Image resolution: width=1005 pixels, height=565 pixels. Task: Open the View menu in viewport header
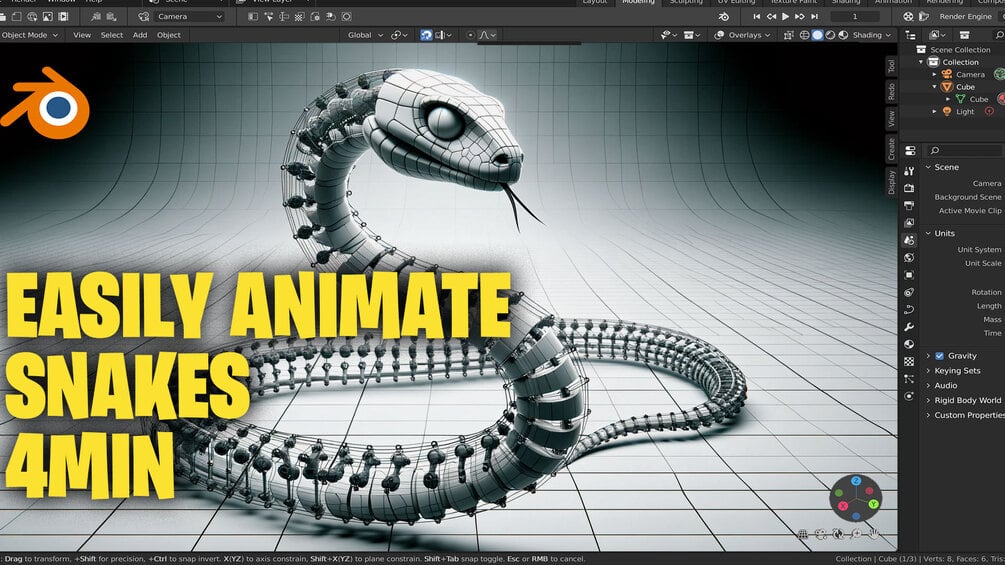82,35
